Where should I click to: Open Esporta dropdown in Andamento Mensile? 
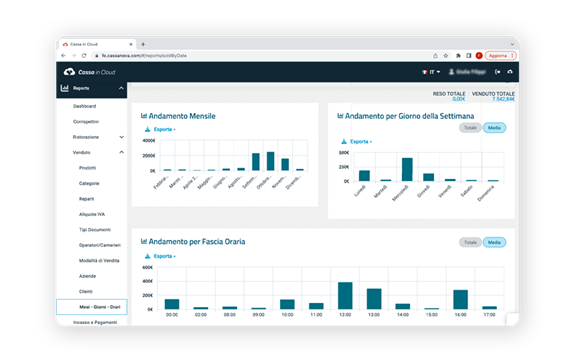(161, 129)
